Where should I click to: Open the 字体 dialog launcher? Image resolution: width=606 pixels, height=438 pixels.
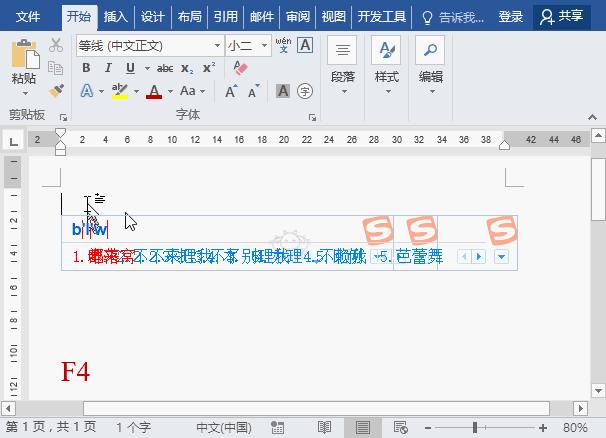(312, 117)
